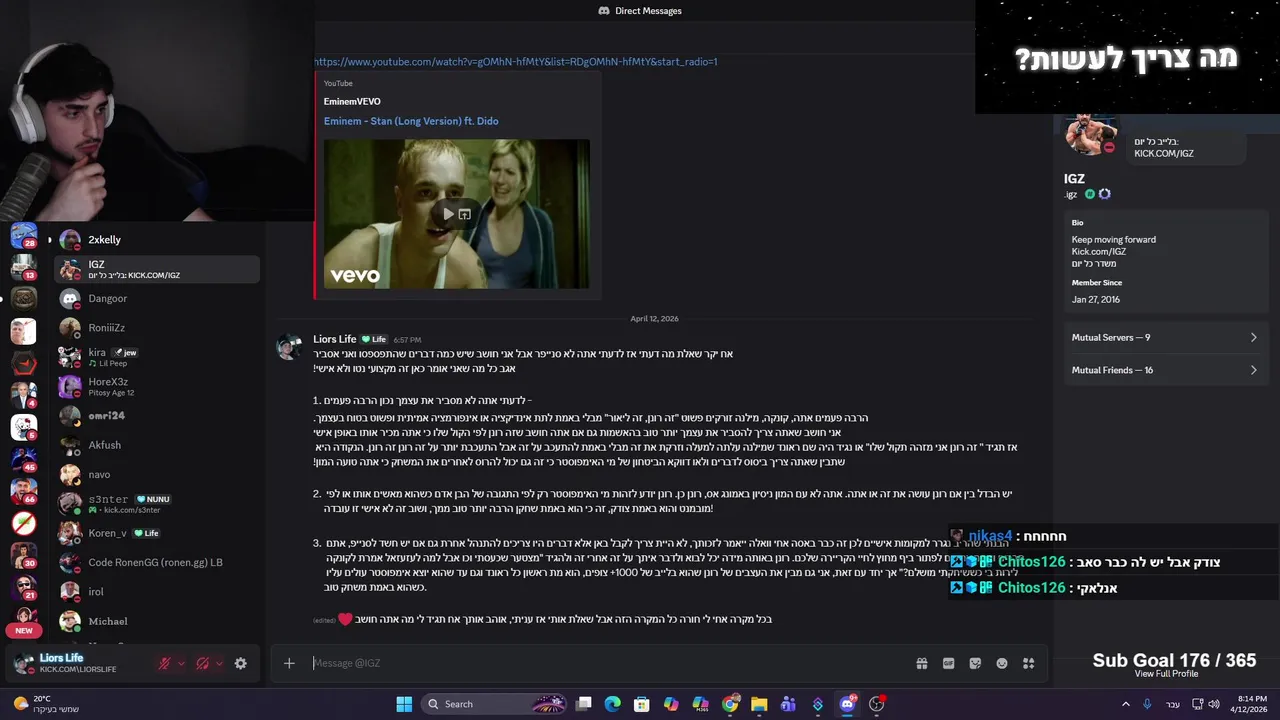1280x720 pixels.
Task: Click the taskbar Search box
Action: 493,704
